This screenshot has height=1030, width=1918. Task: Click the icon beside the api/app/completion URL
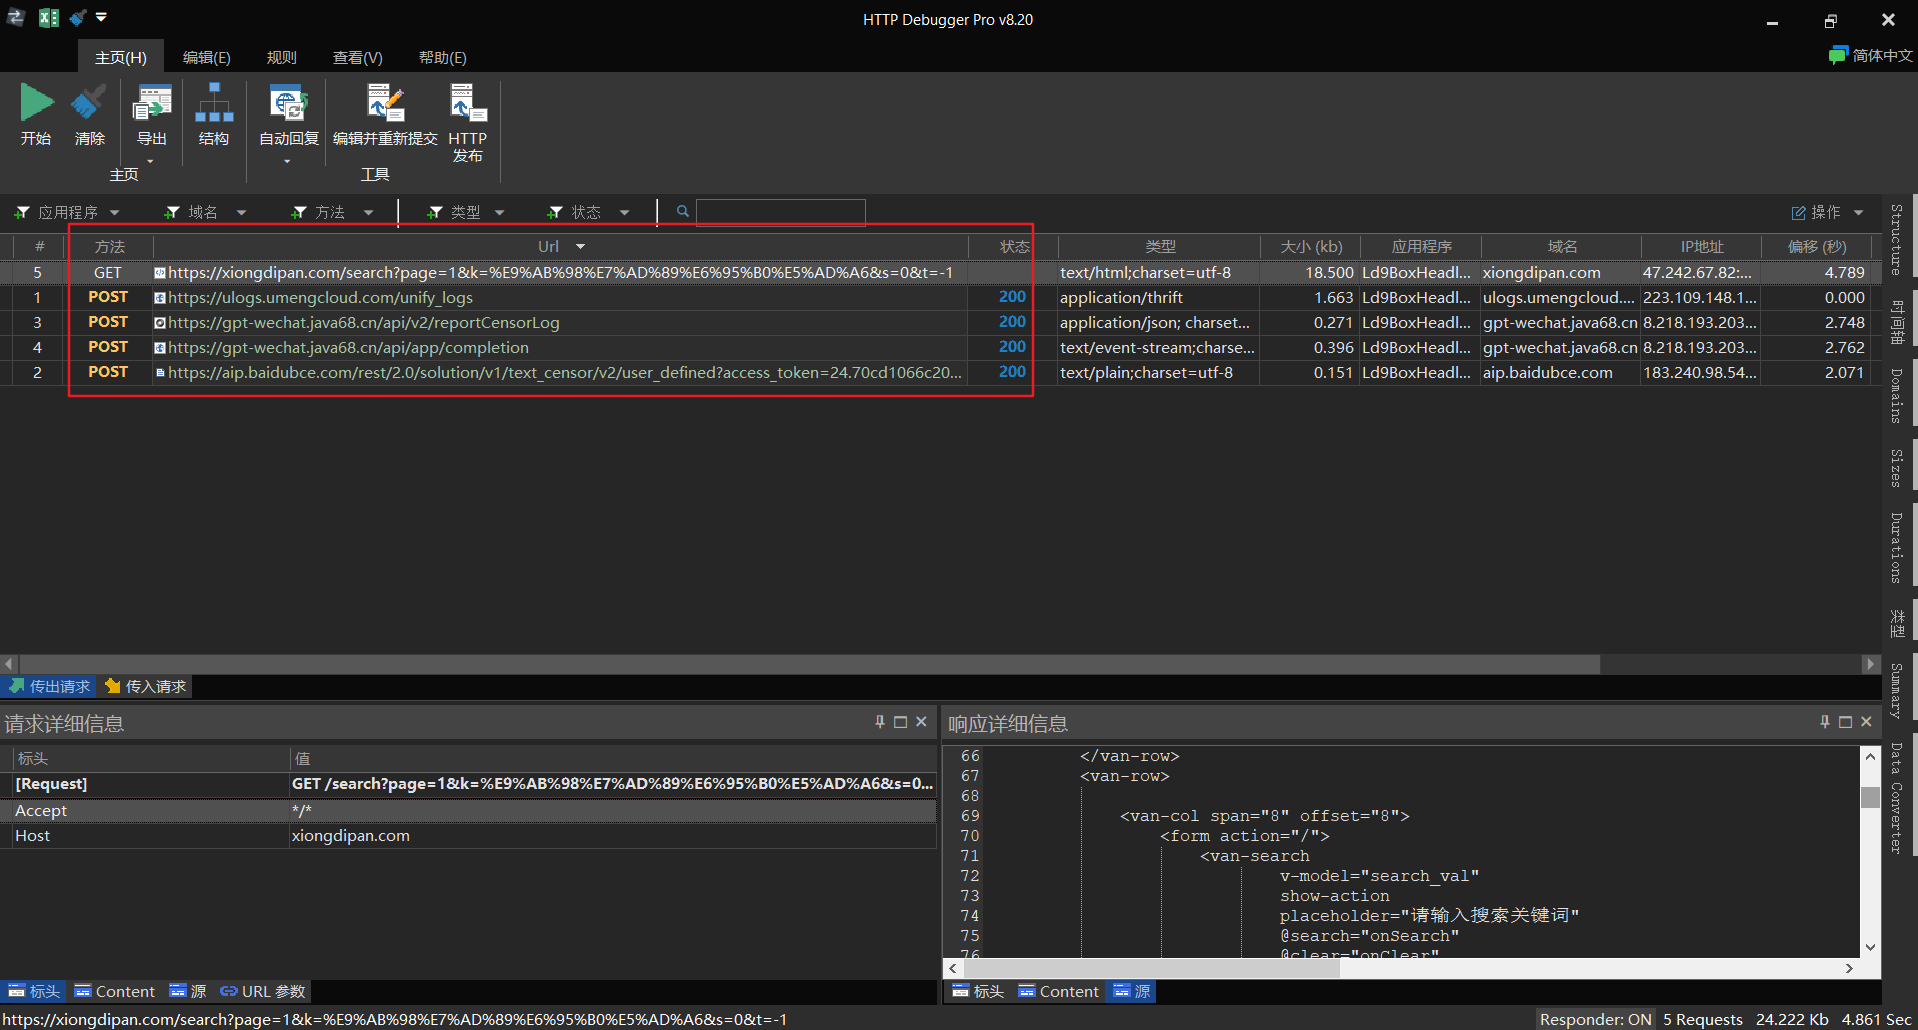point(159,347)
